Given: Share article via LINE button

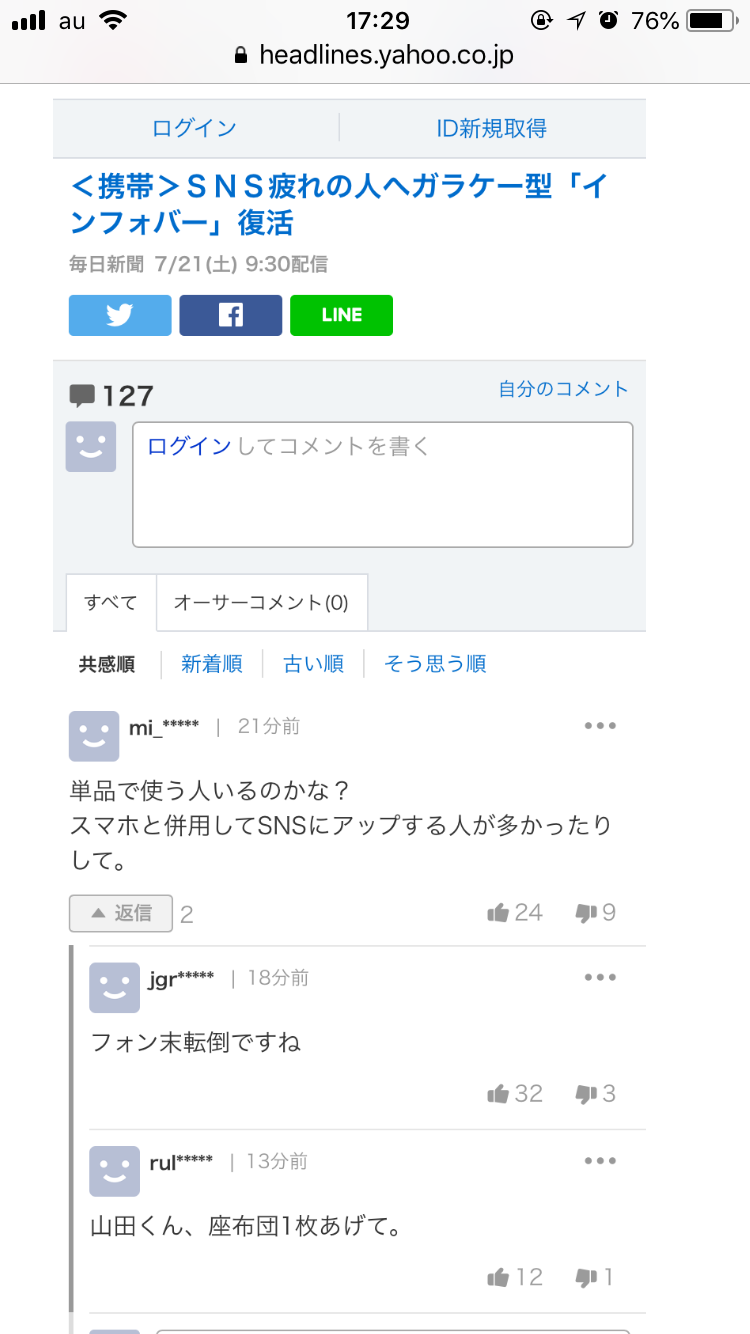Looking at the screenshot, I should [x=341, y=315].
